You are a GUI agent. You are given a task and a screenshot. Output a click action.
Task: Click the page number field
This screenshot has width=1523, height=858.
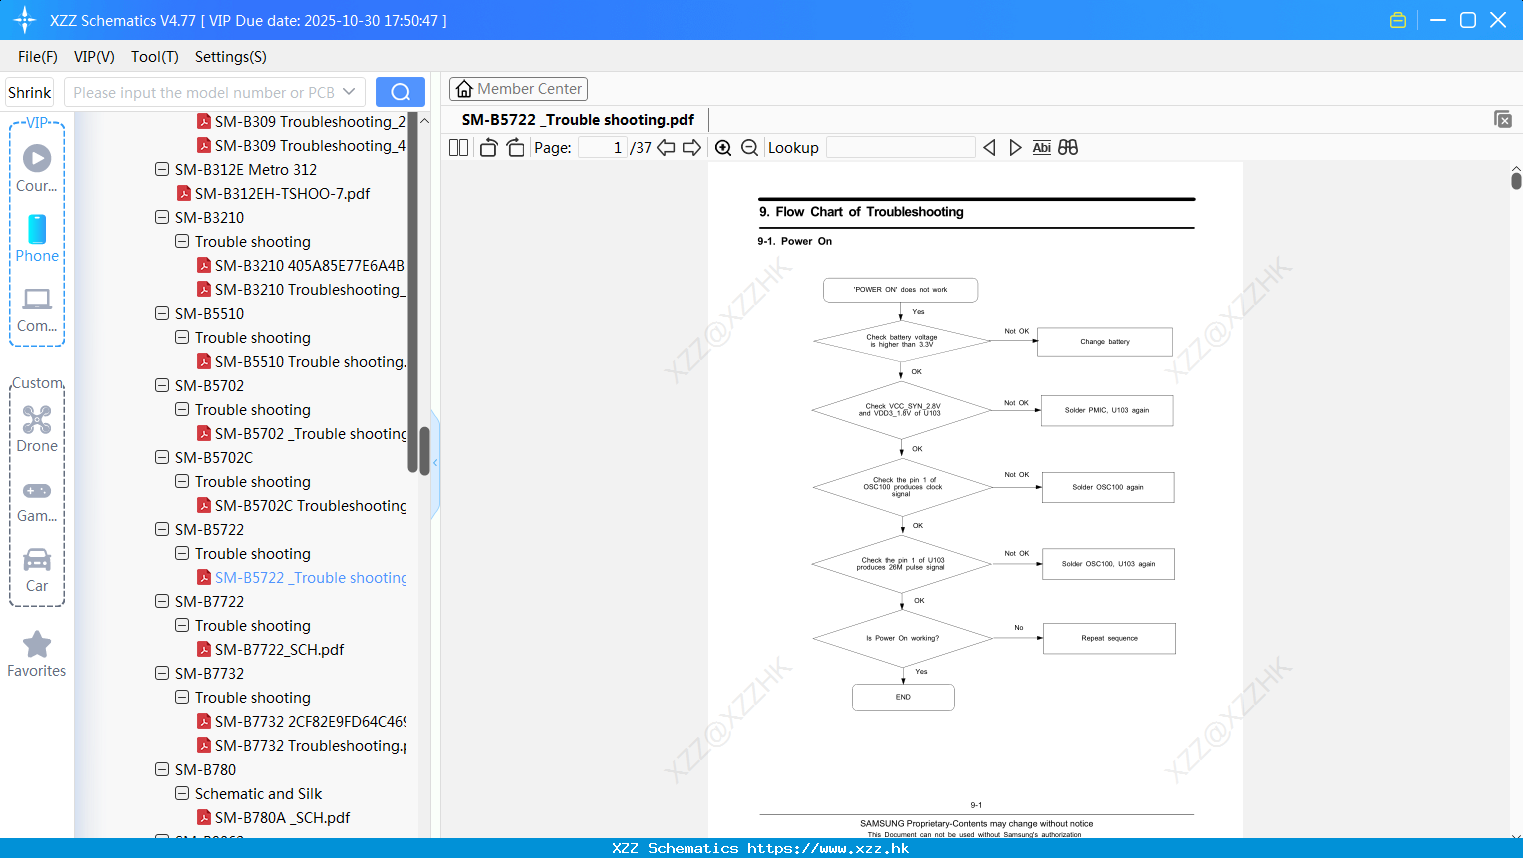[603, 147]
